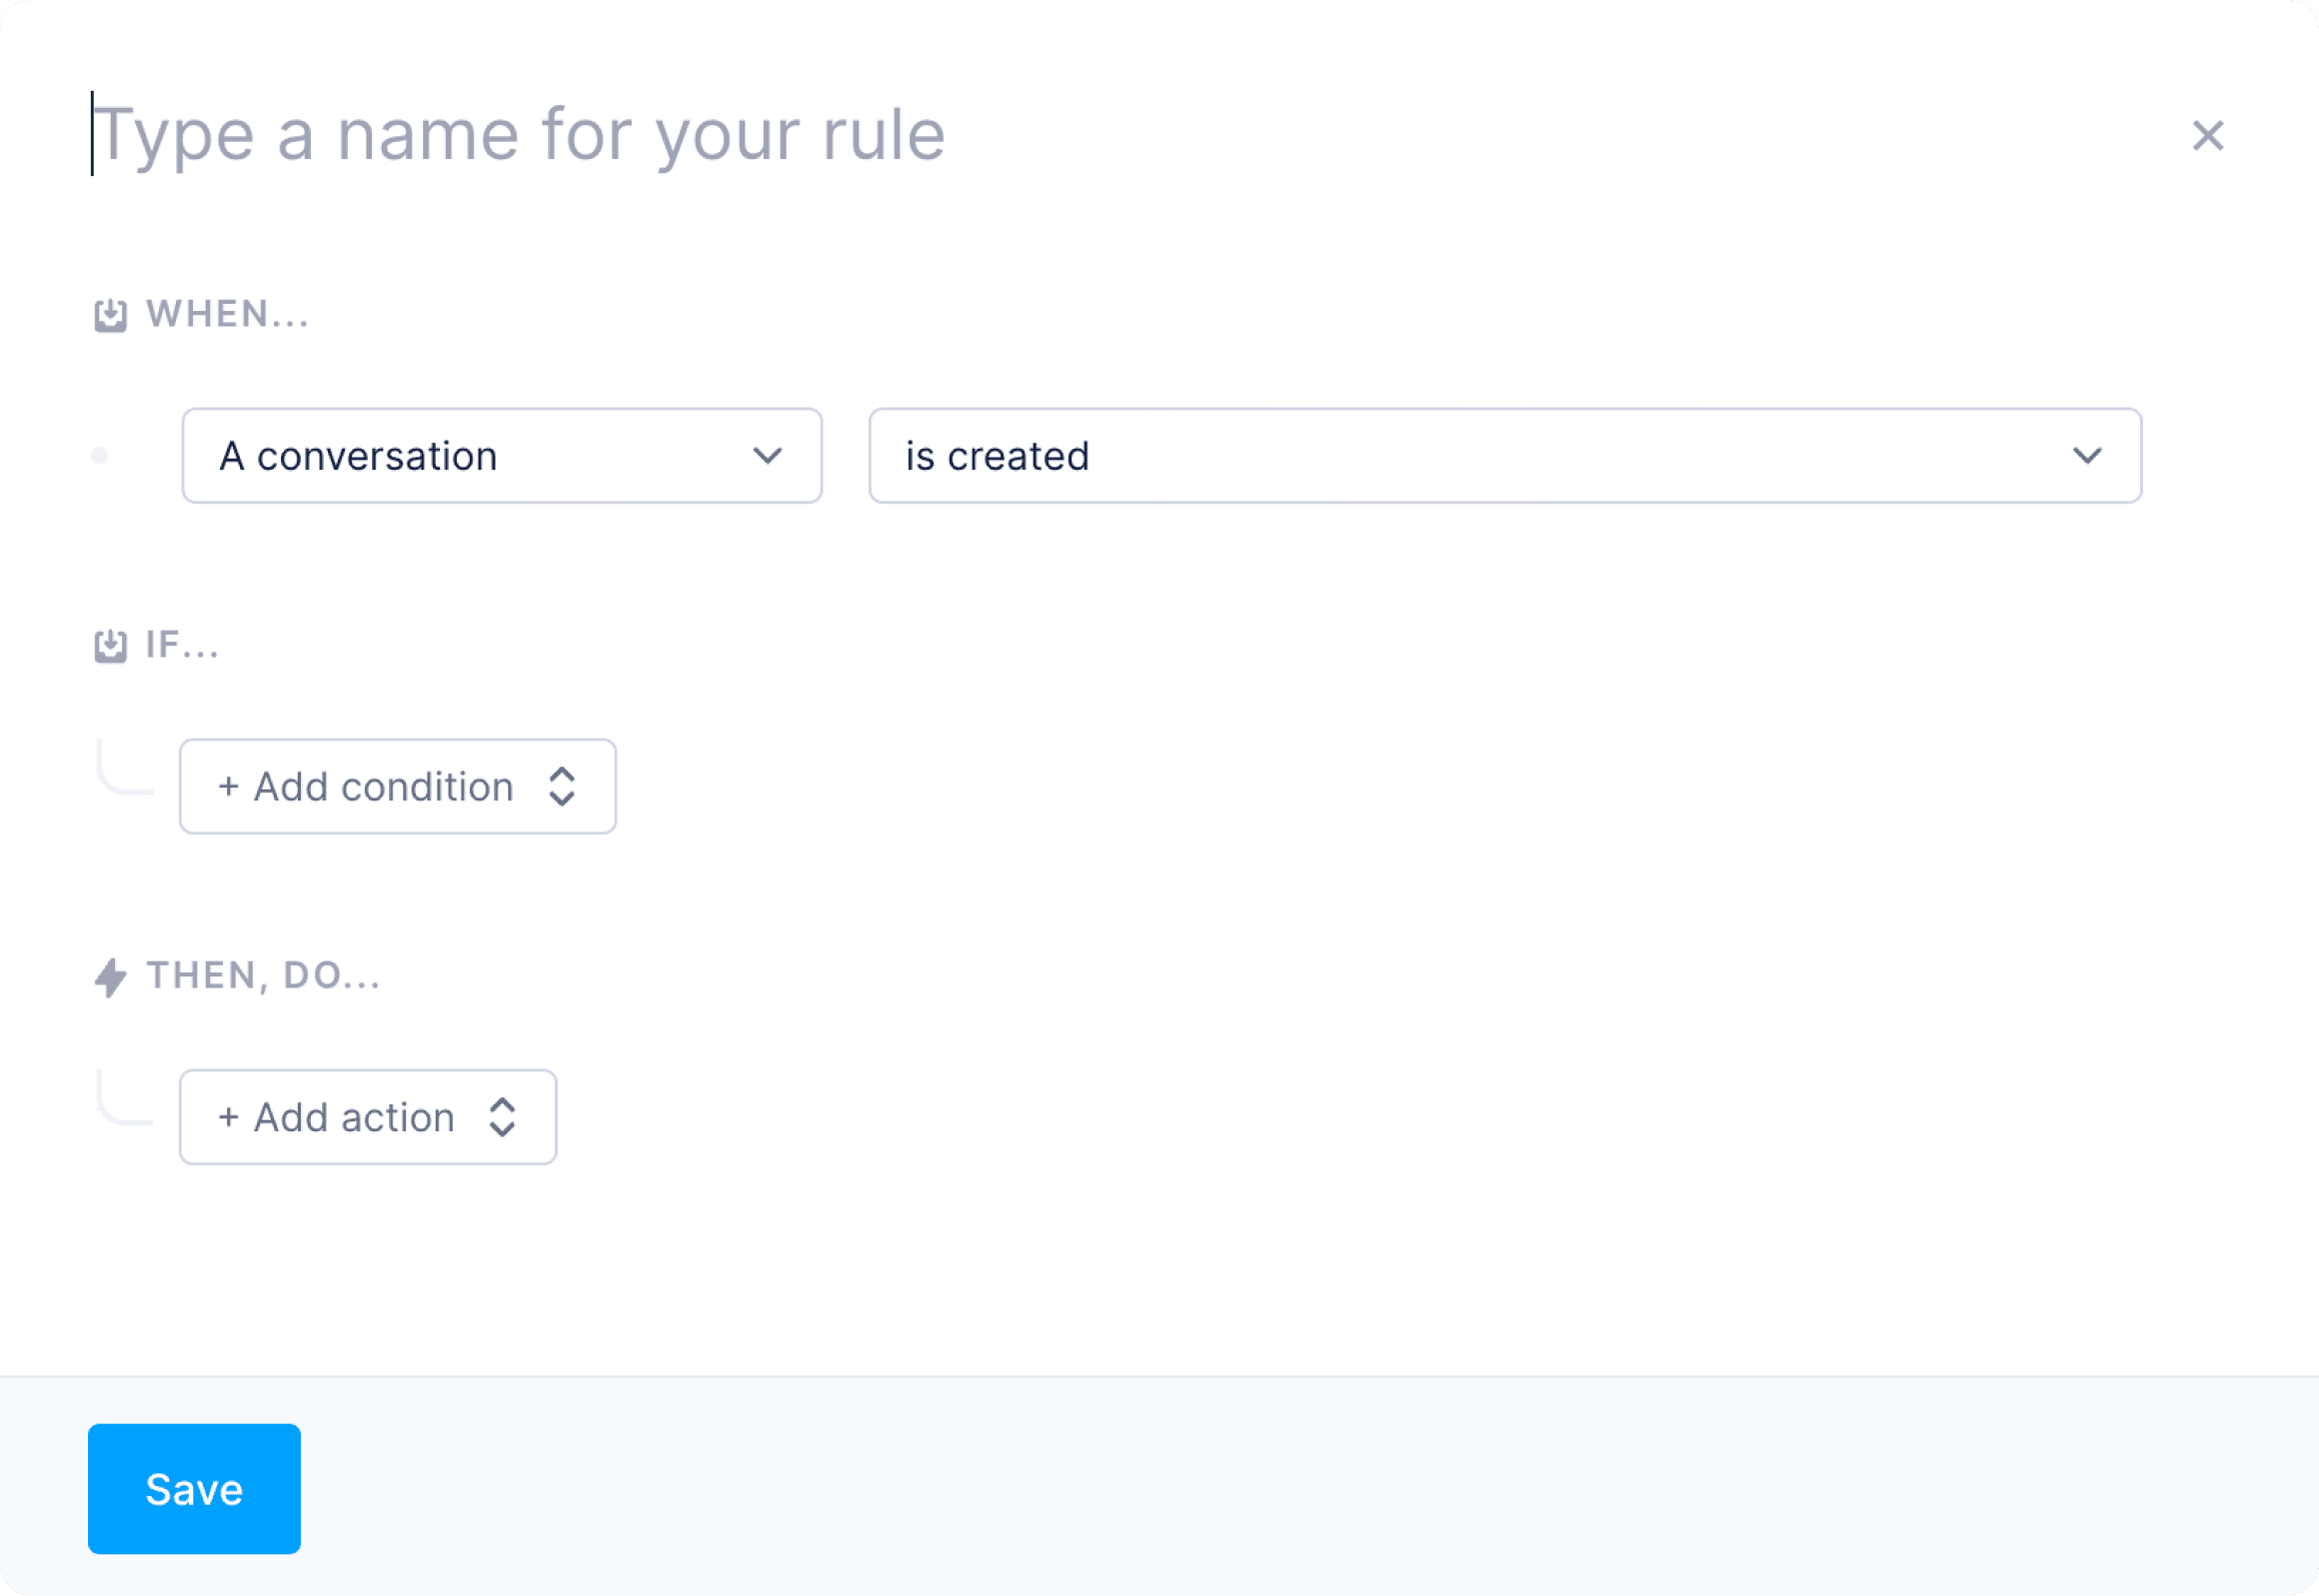Image resolution: width=2319 pixels, height=1596 pixels.
Task: Click the up-down arrows on Add action
Action: click(502, 1117)
